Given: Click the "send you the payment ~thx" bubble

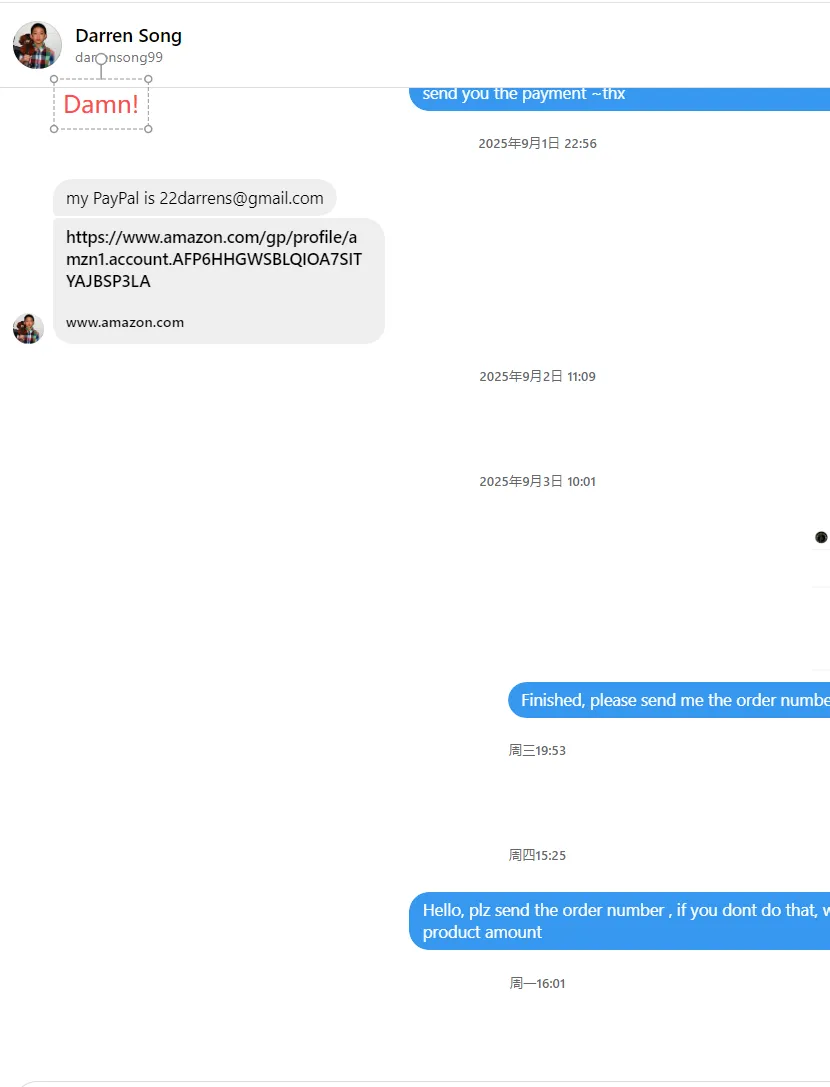Looking at the screenshot, I should pos(619,96).
